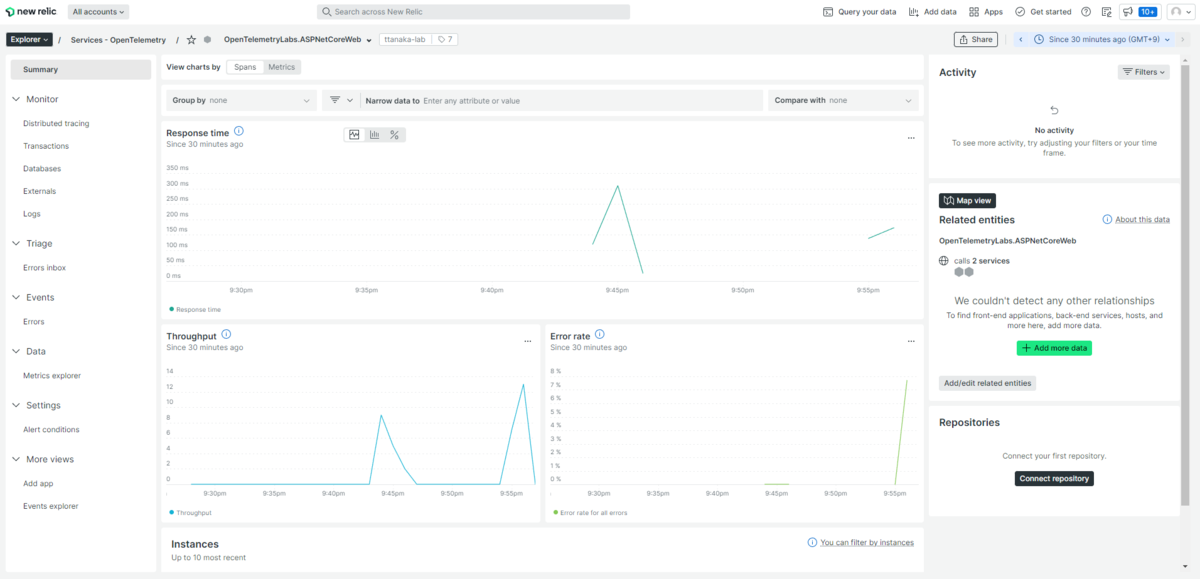Open the Explorer dropdown
Viewport: 1200px width, 579px height.
(29, 40)
